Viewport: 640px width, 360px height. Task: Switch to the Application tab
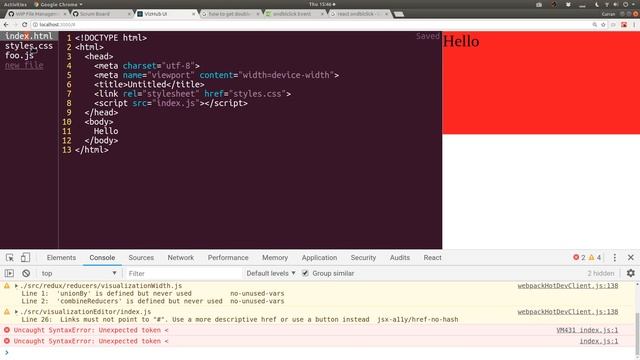[x=319, y=258]
